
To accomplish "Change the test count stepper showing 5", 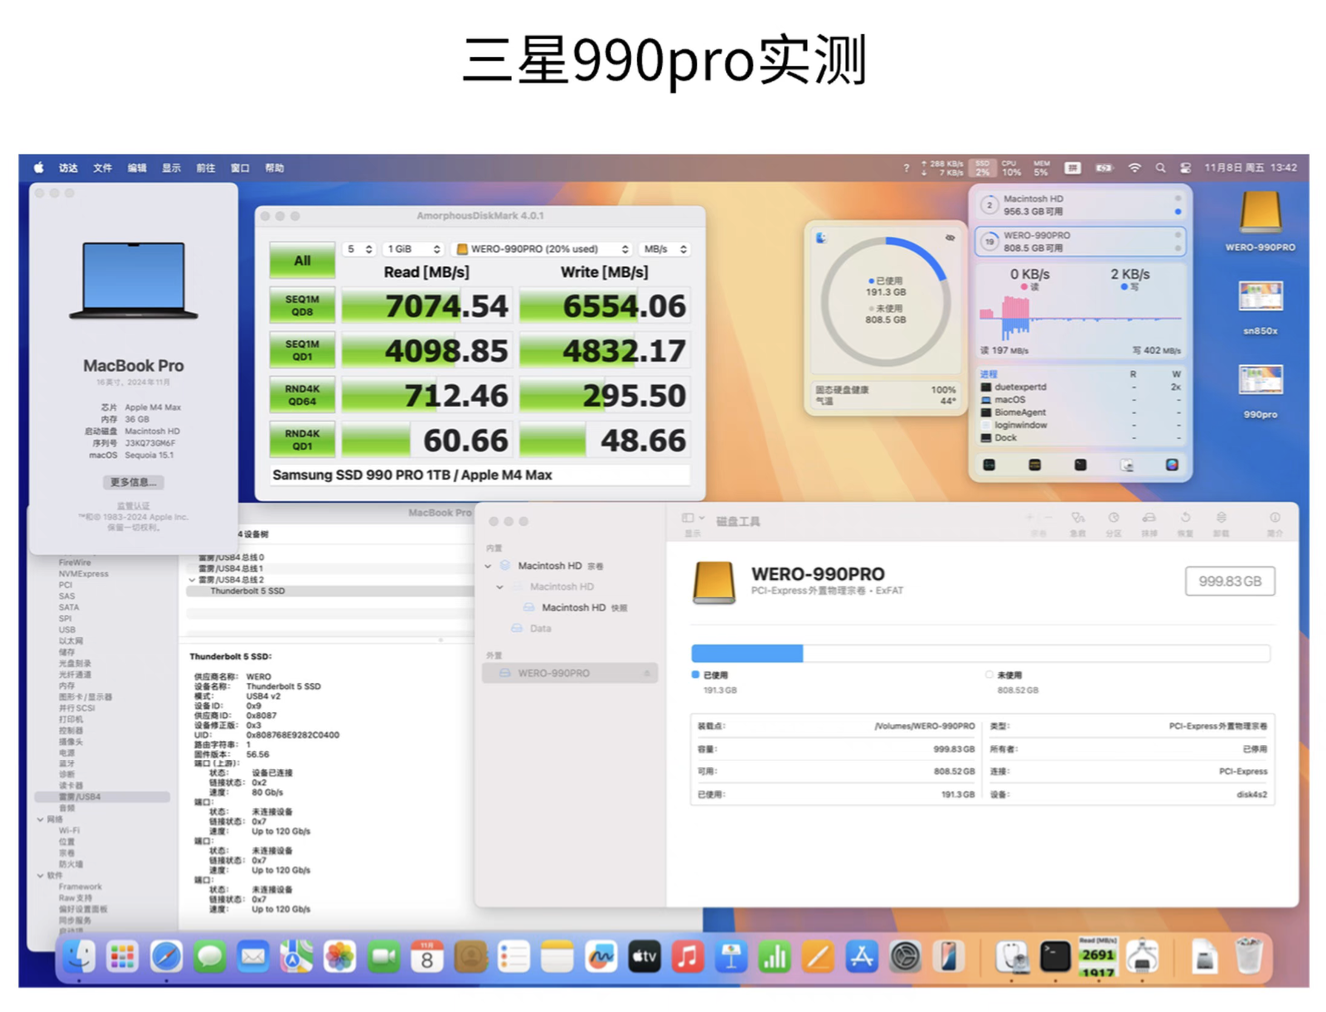I will (359, 249).
